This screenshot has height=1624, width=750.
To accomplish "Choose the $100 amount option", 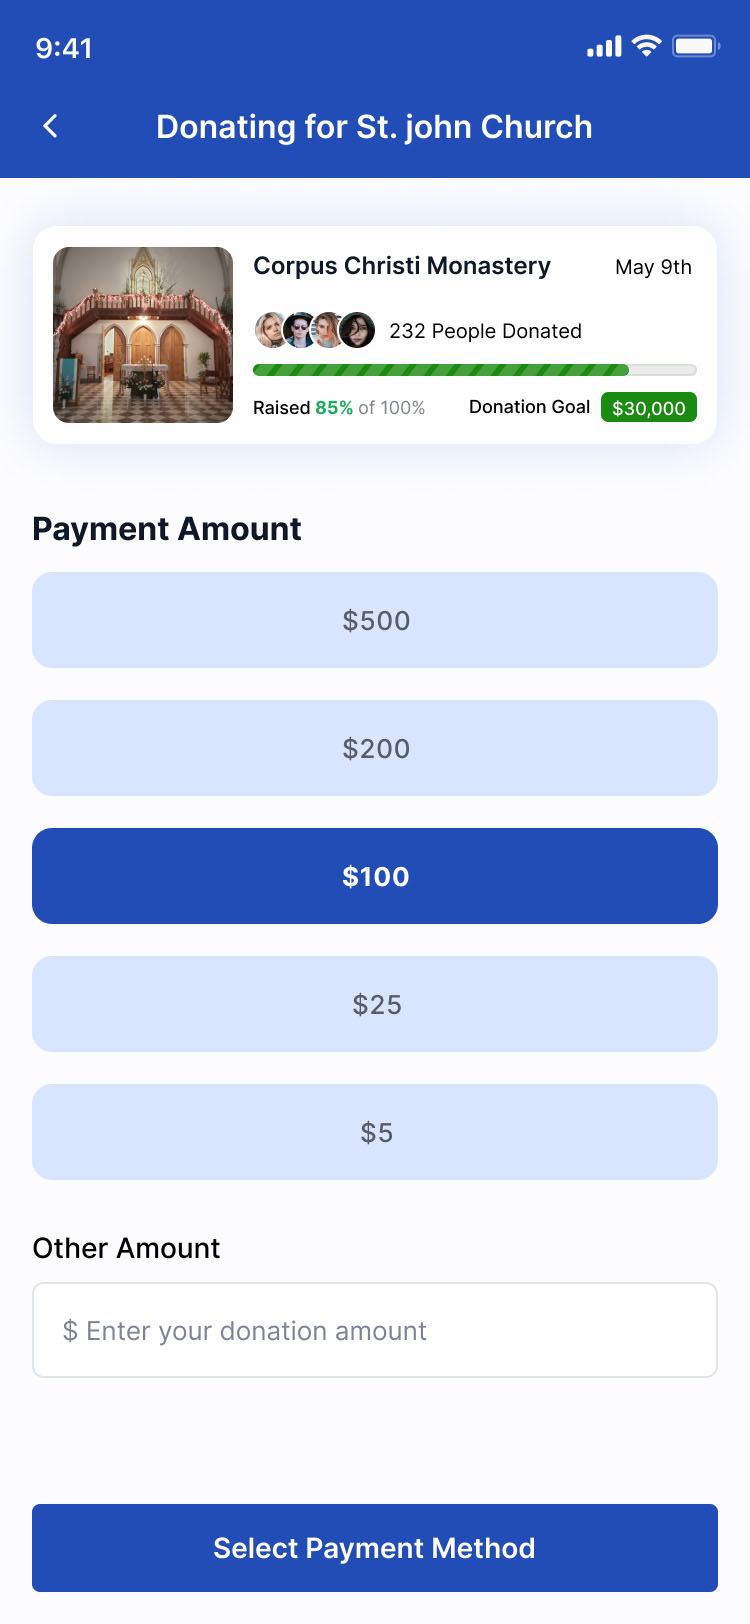I will [375, 876].
